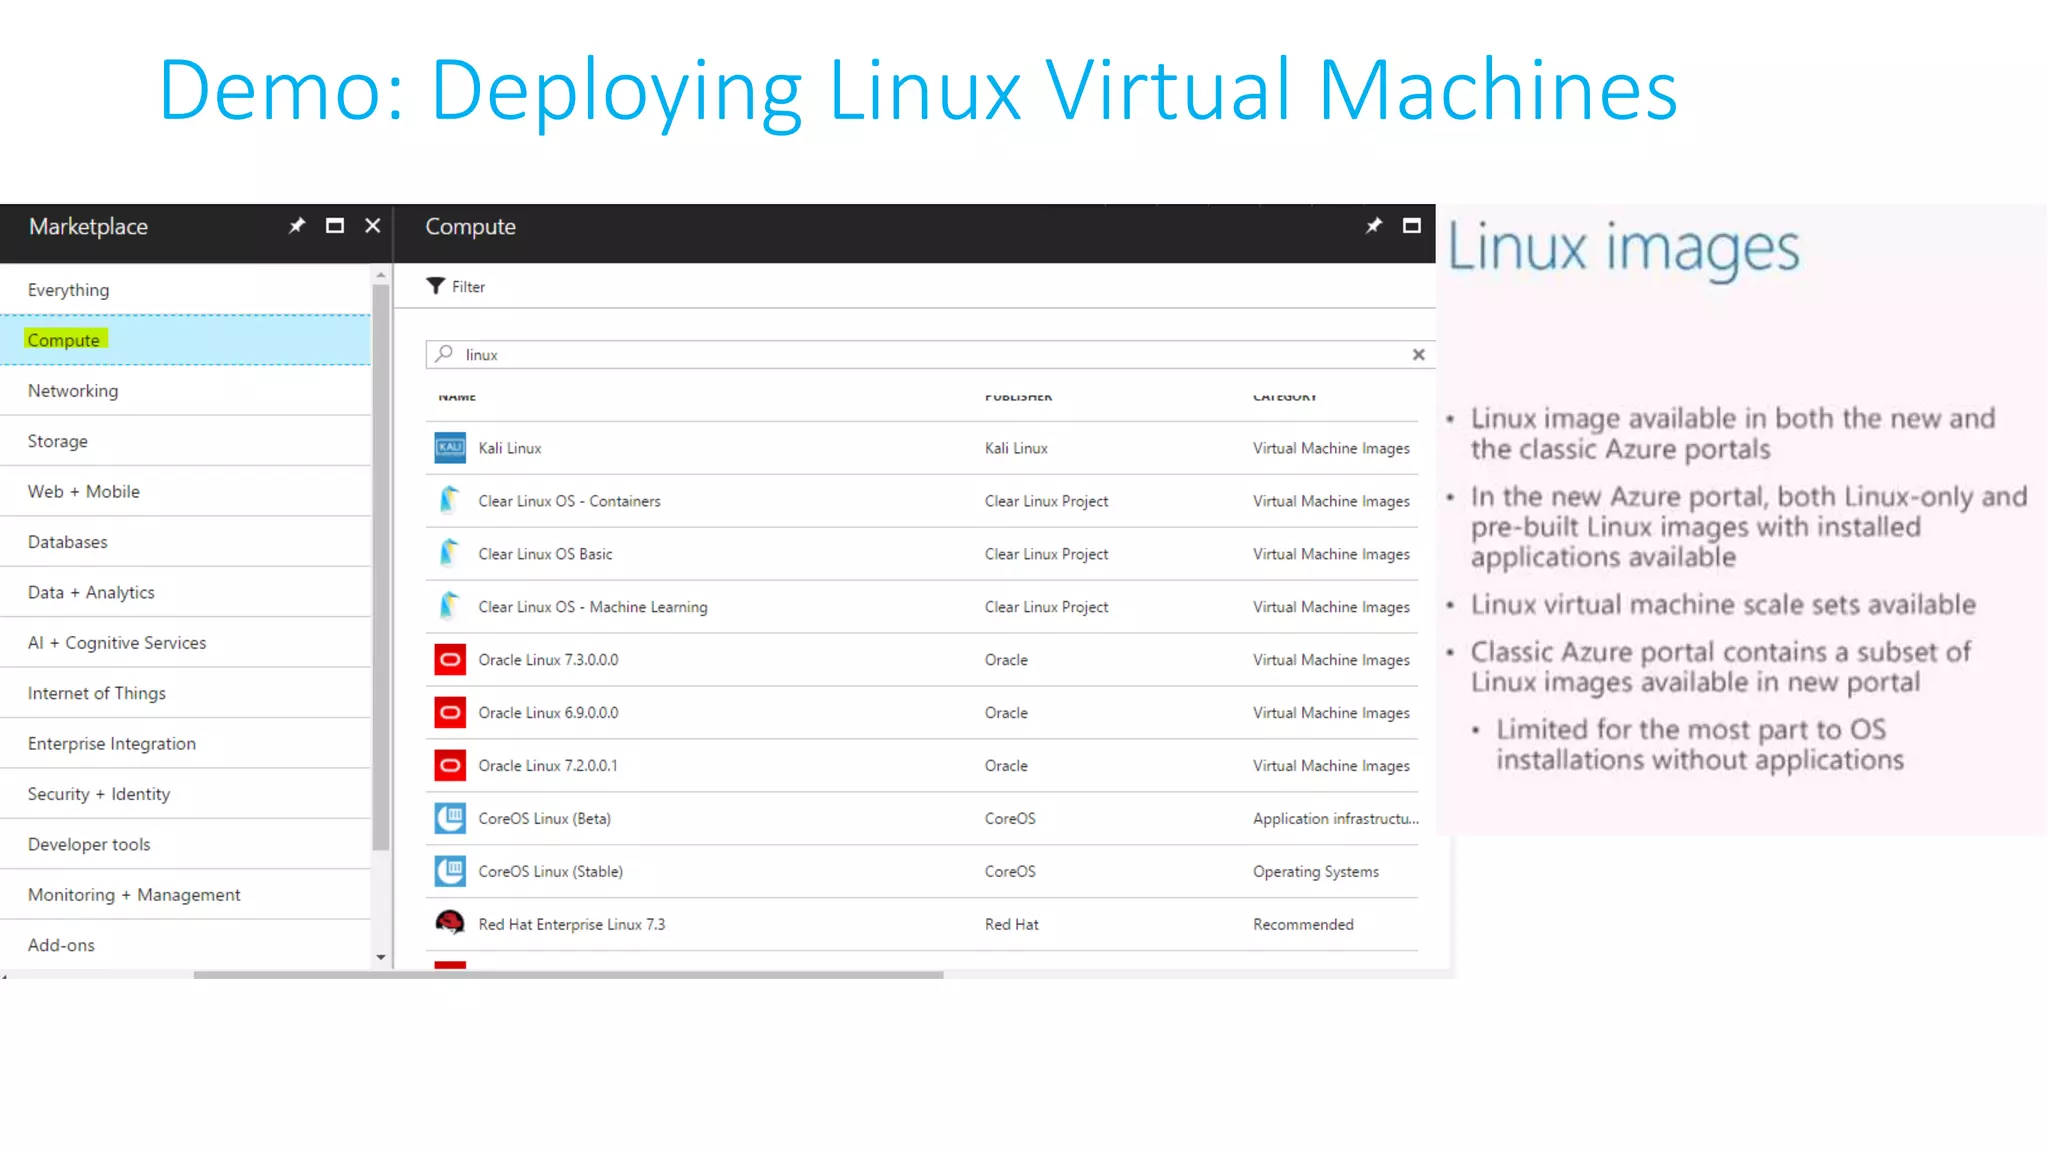
Task: Click the Marketplace scrollbar down arrow
Action: tap(380, 957)
